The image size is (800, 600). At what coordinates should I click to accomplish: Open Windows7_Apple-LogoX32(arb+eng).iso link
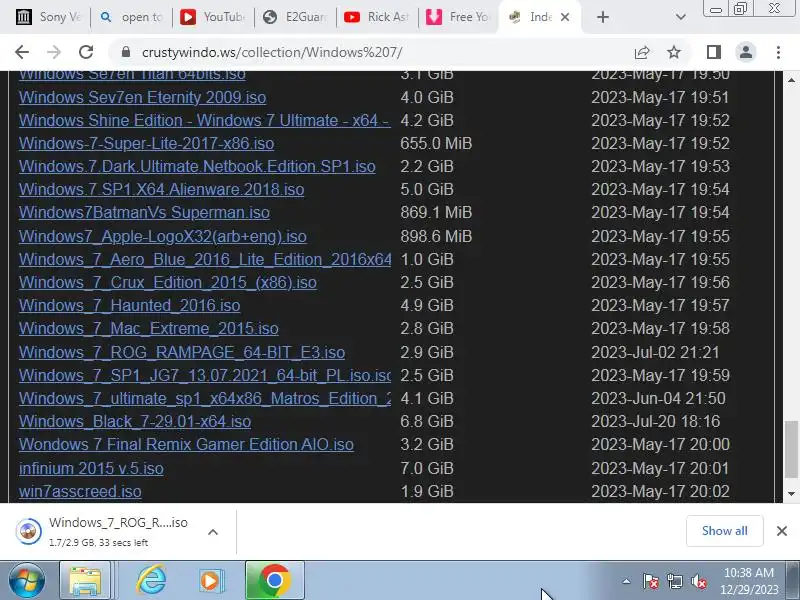click(163, 236)
